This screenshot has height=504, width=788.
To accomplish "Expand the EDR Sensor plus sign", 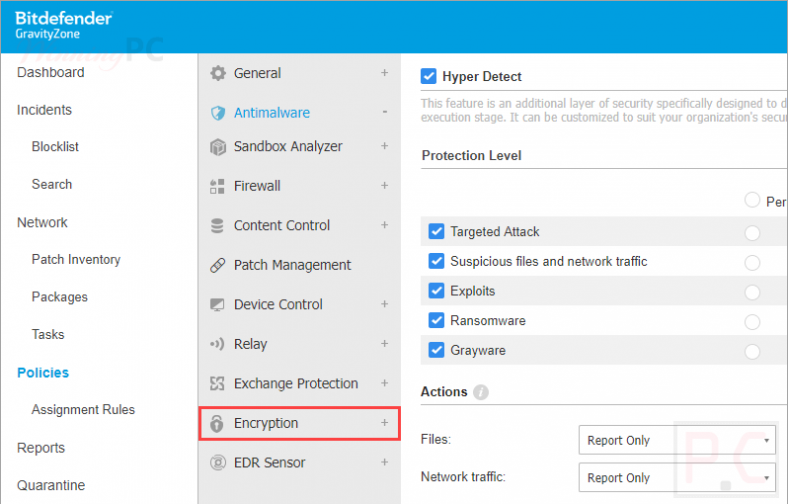I will pos(384,462).
